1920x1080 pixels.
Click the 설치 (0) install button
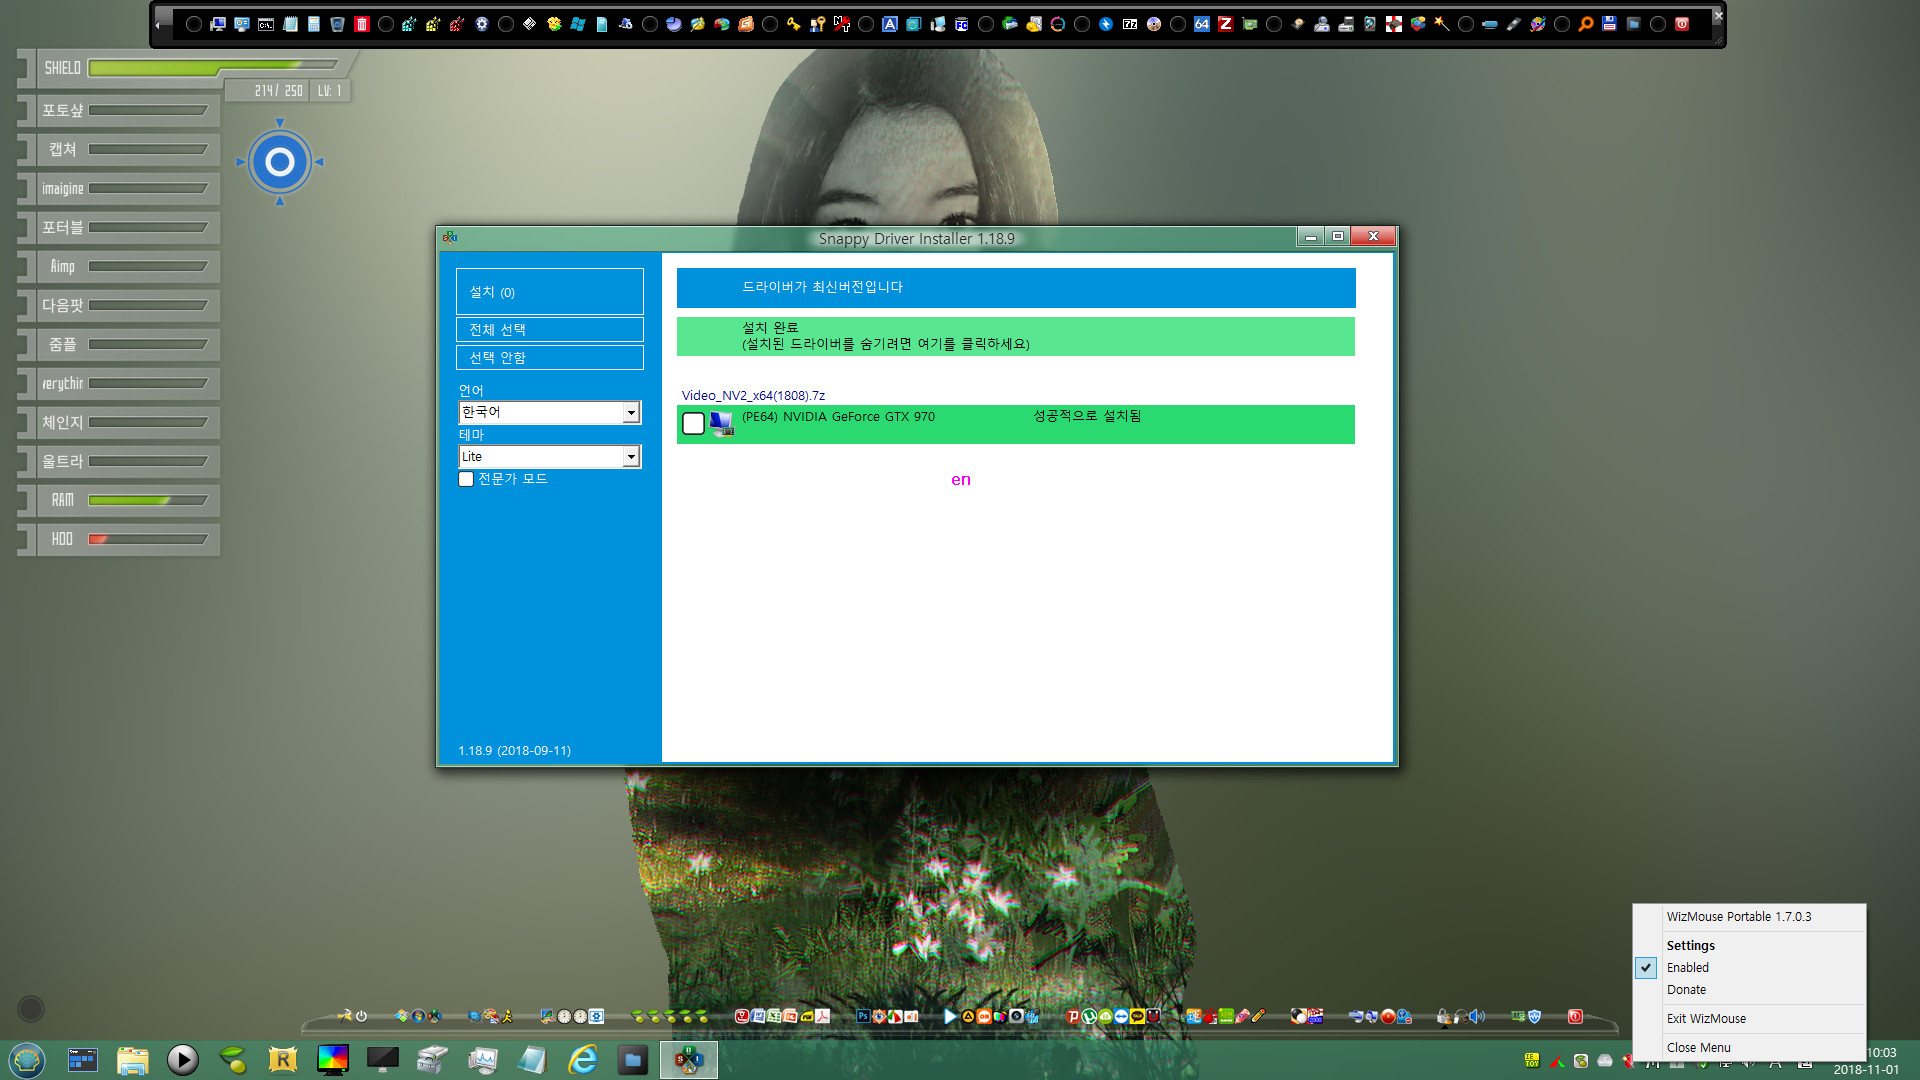pos(550,292)
